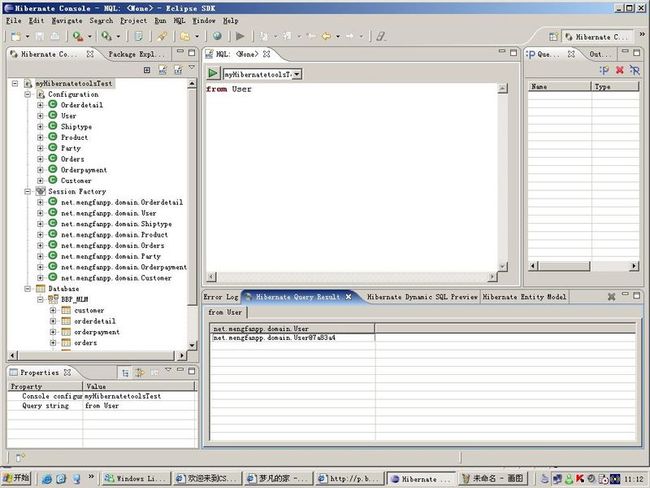The image size is (650, 488).
Task: Collapse the Session Factory node
Action: point(28,191)
